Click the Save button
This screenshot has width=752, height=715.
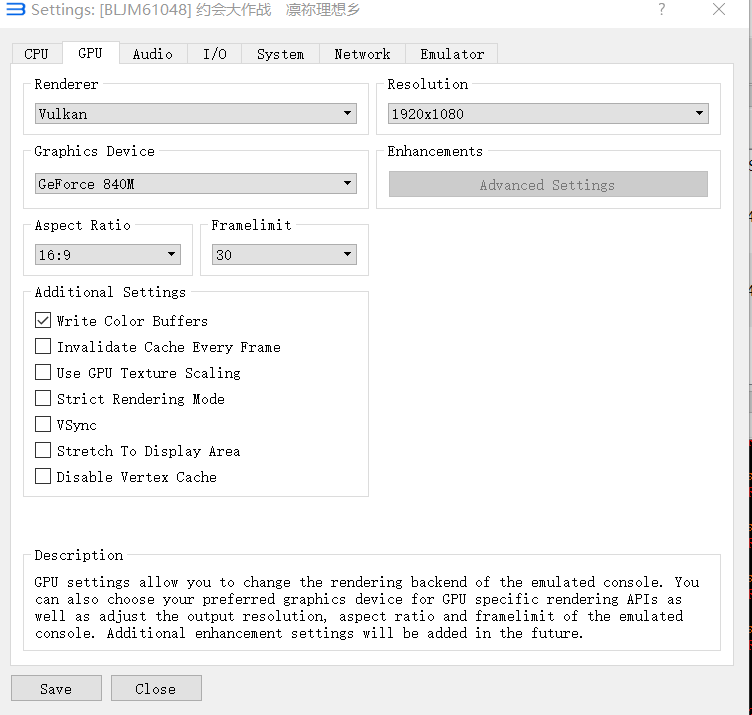click(x=56, y=689)
